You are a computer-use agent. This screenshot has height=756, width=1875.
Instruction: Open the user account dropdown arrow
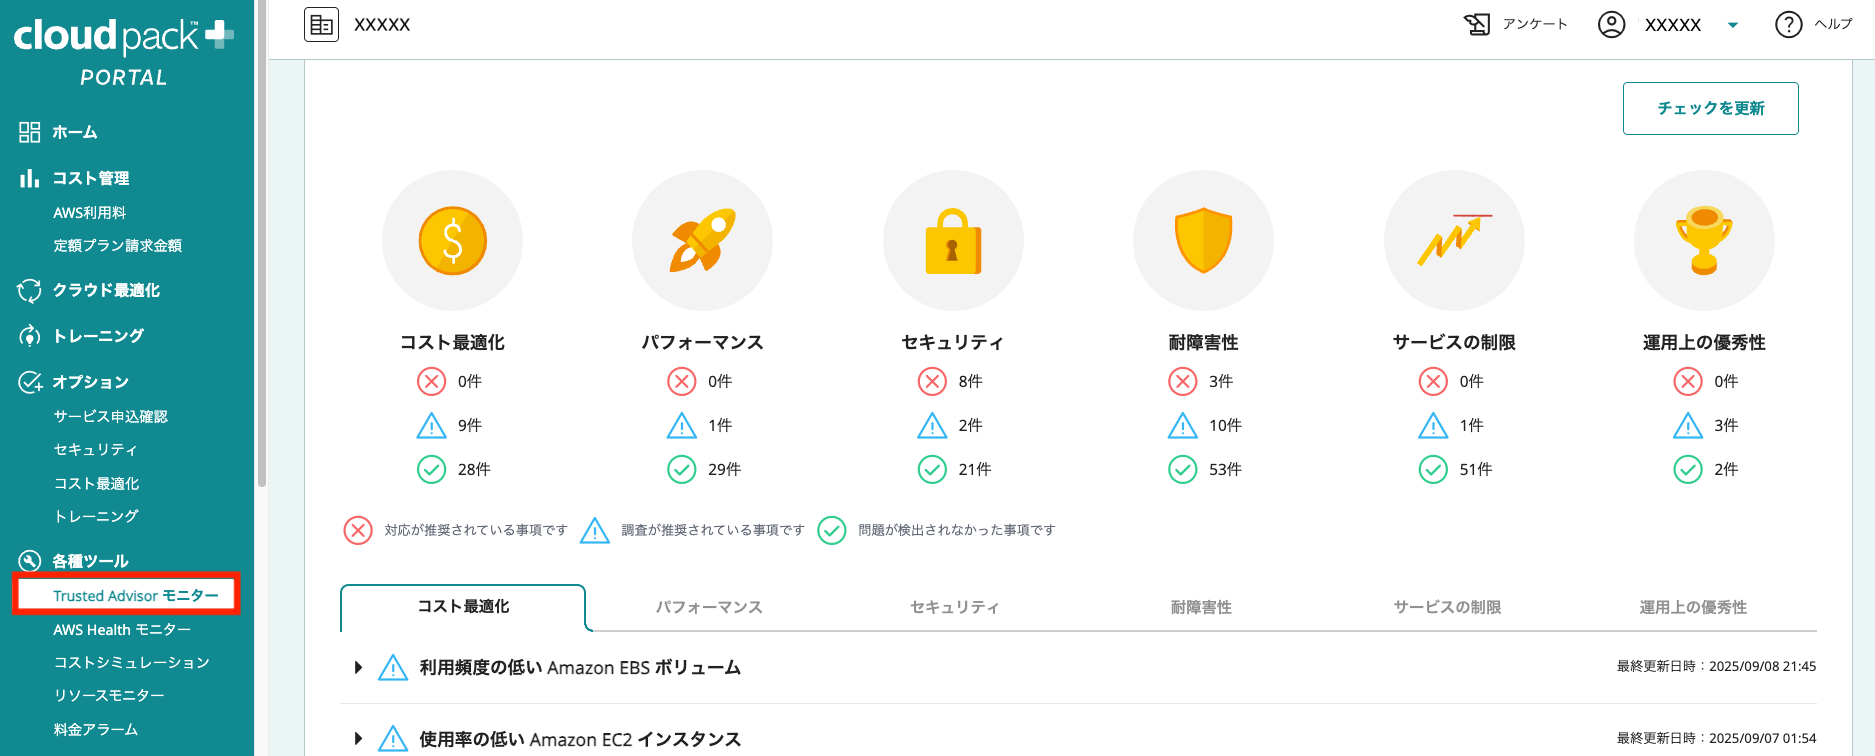click(1733, 25)
